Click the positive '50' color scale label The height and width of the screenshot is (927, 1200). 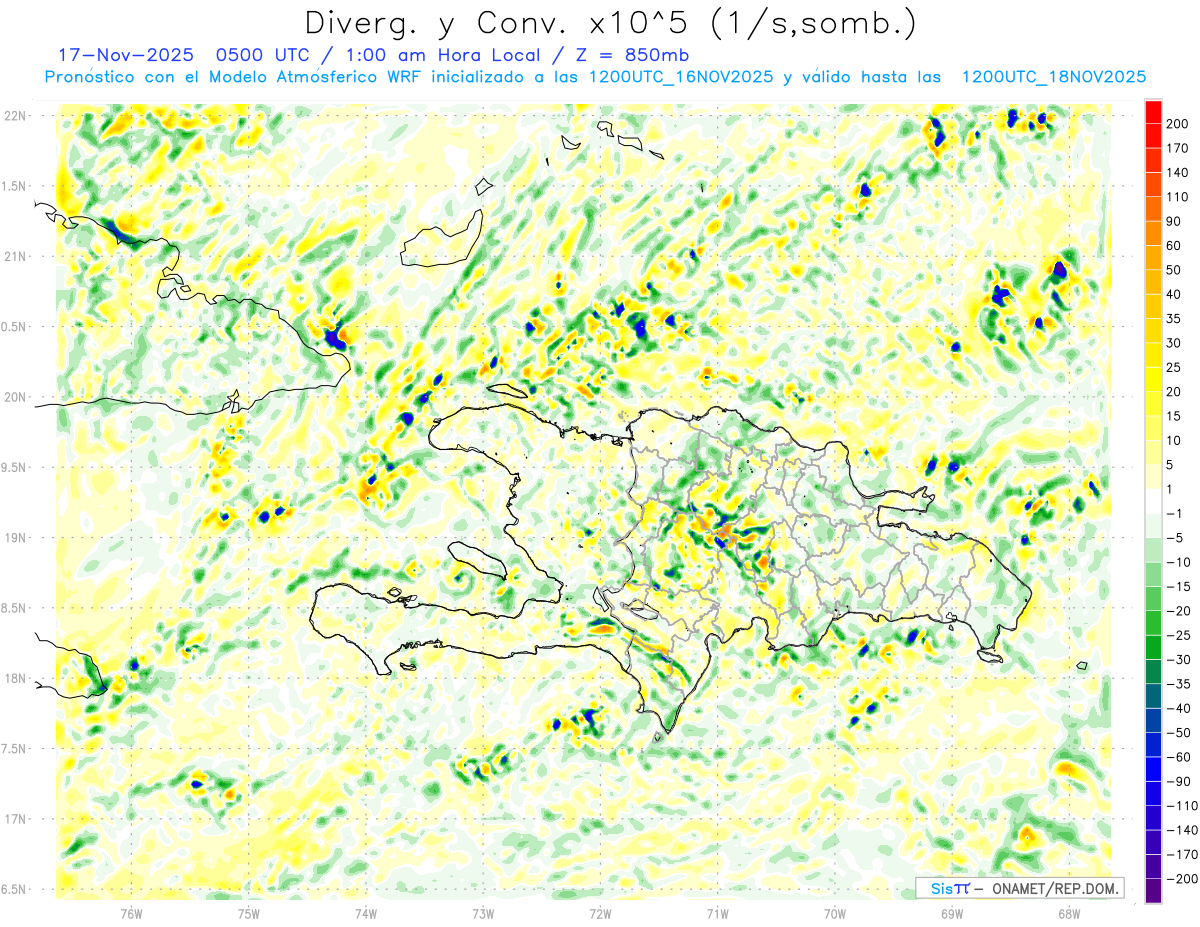pos(1175,270)
